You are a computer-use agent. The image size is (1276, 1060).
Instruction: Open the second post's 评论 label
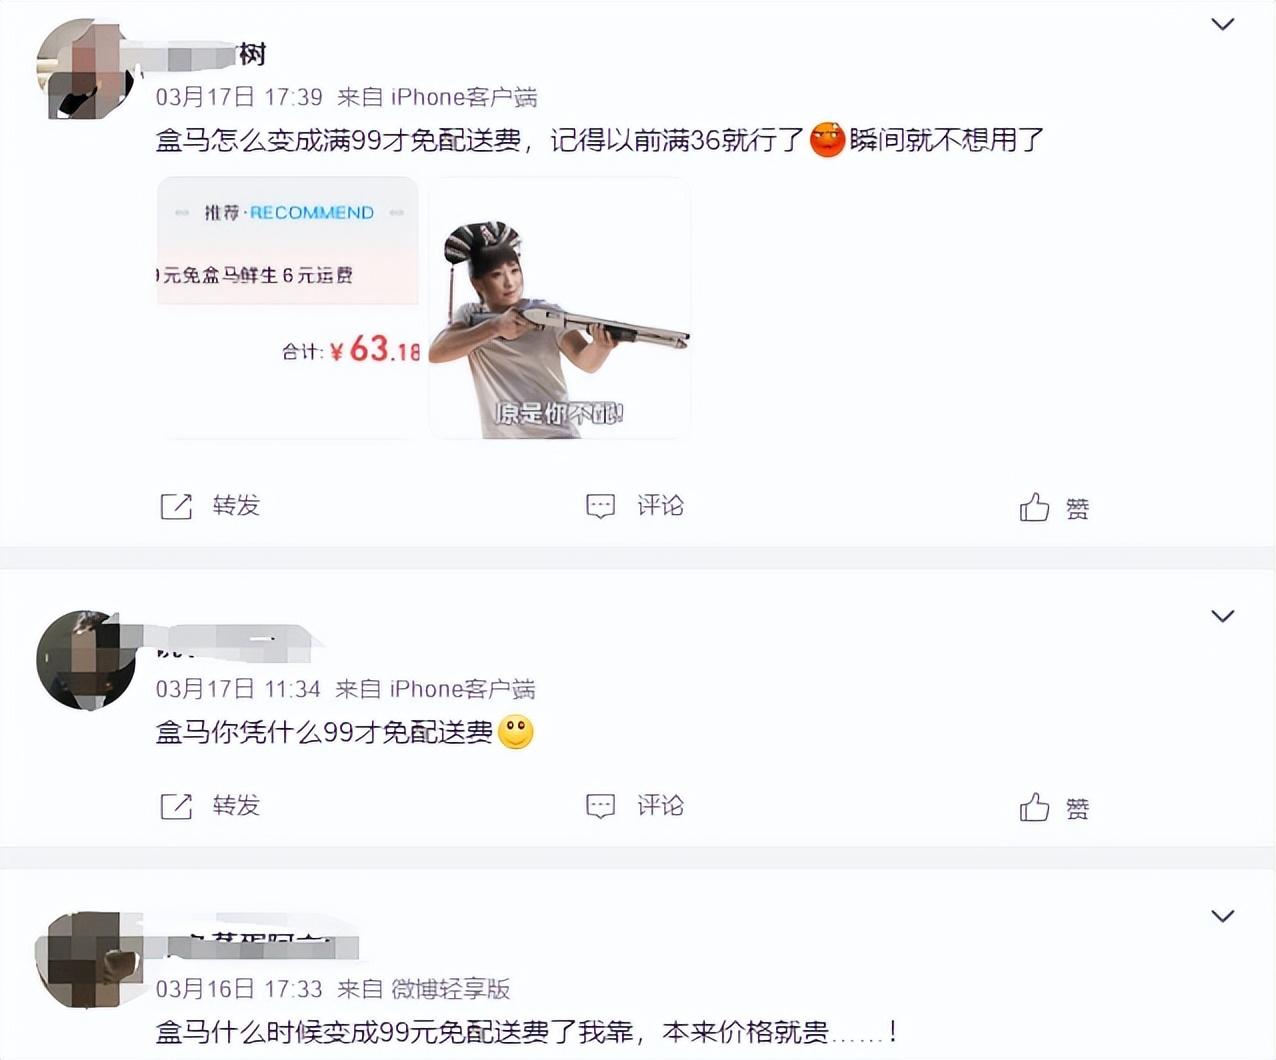click(x=660, y=806)
